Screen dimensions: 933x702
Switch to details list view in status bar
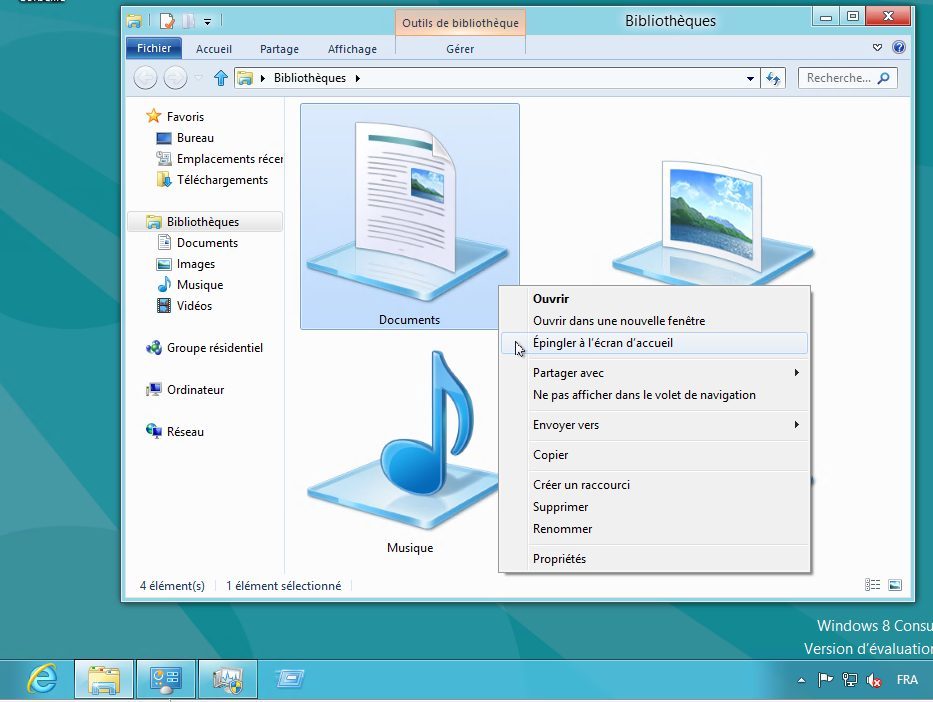pos(873,586)
